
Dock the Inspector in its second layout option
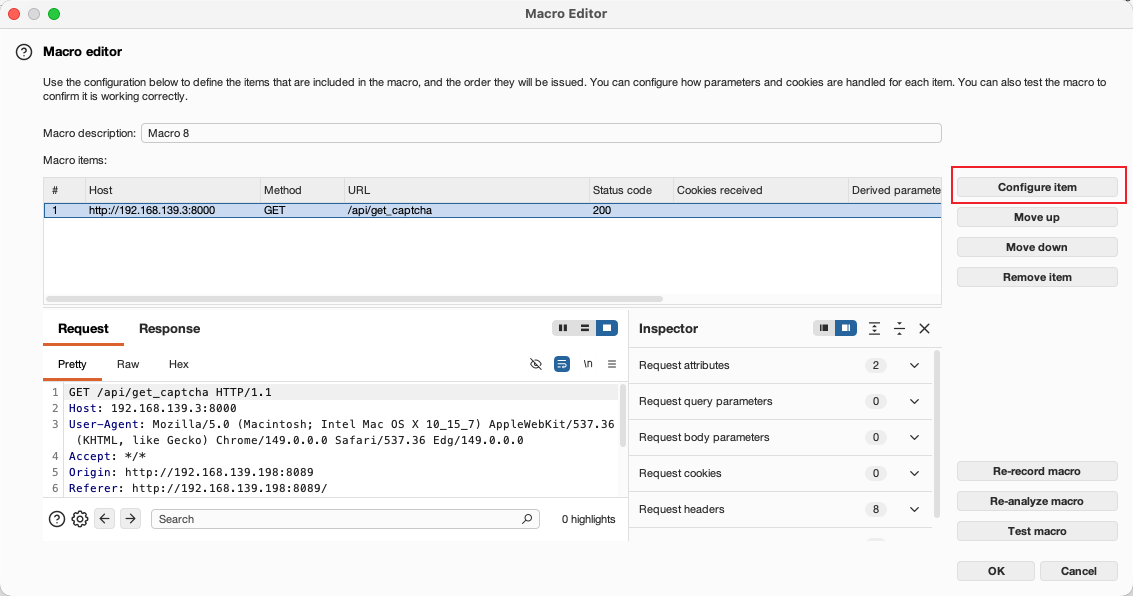coord(845,328)
